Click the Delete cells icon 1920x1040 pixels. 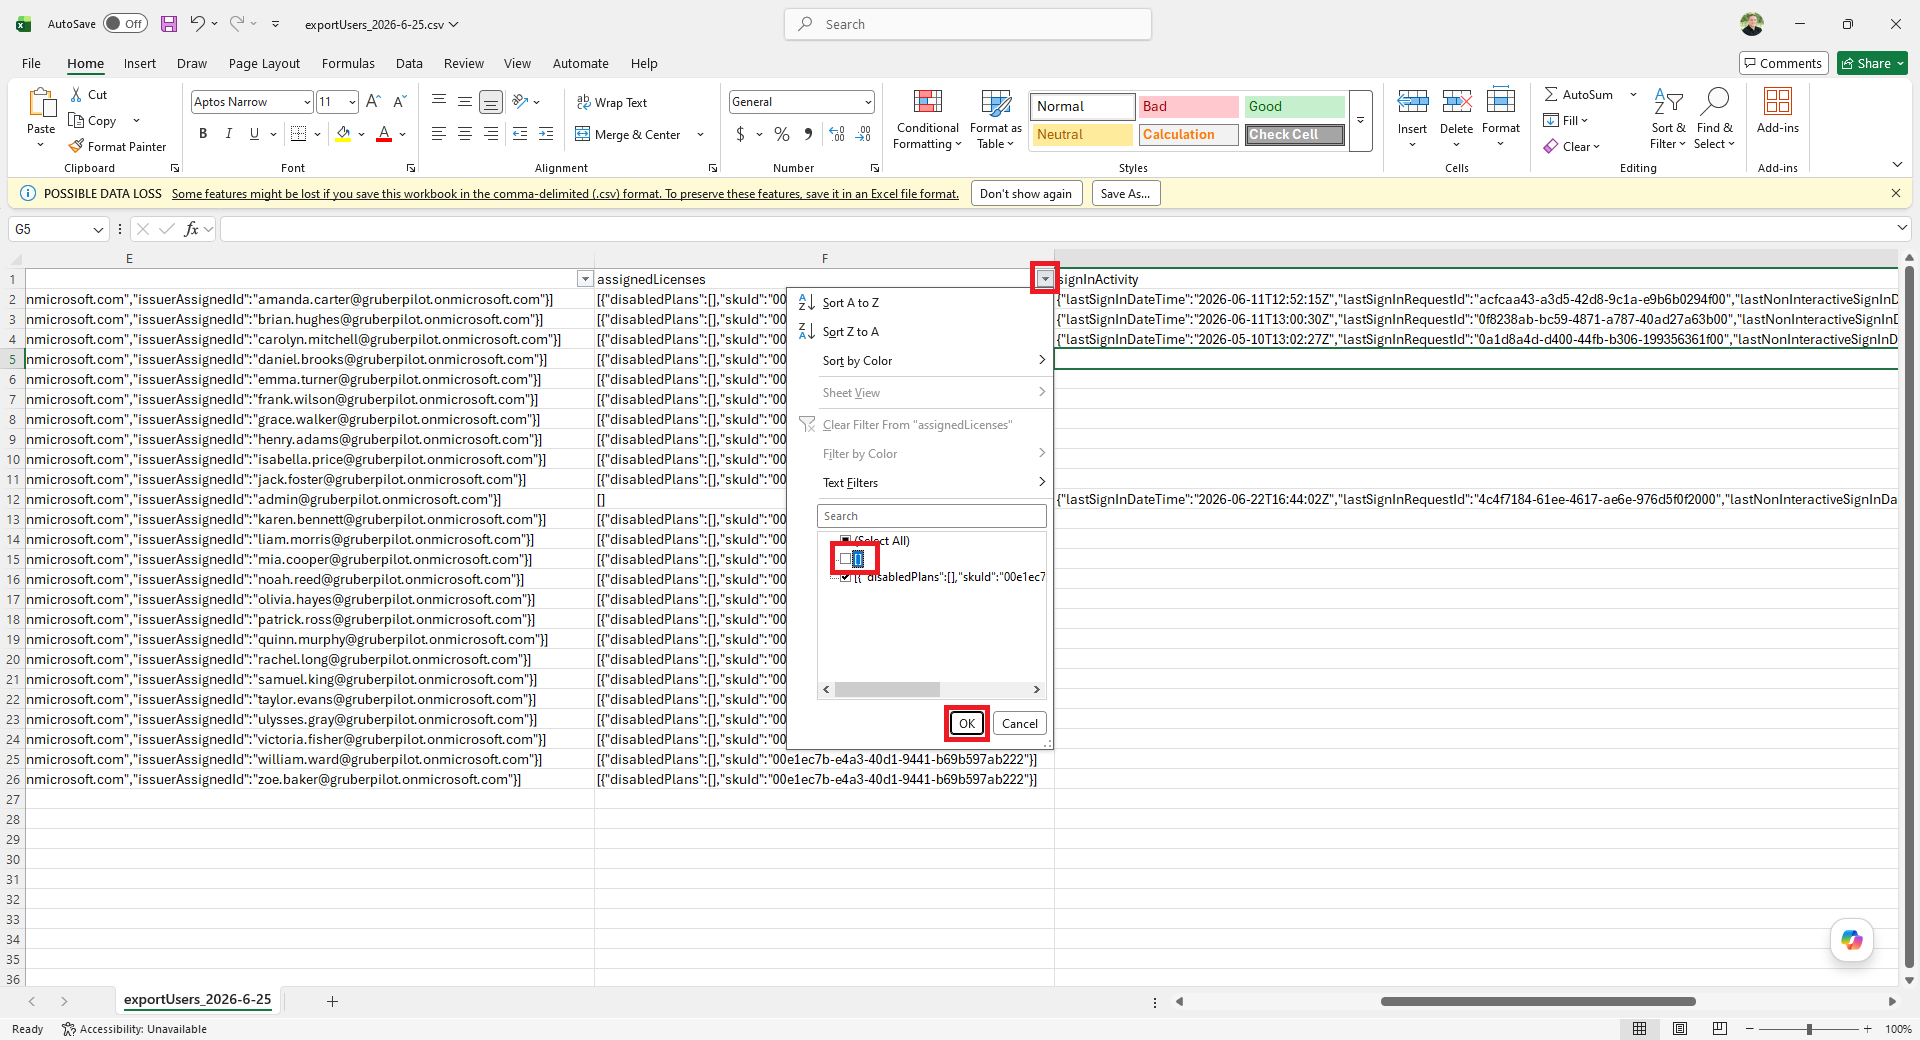1456,102
